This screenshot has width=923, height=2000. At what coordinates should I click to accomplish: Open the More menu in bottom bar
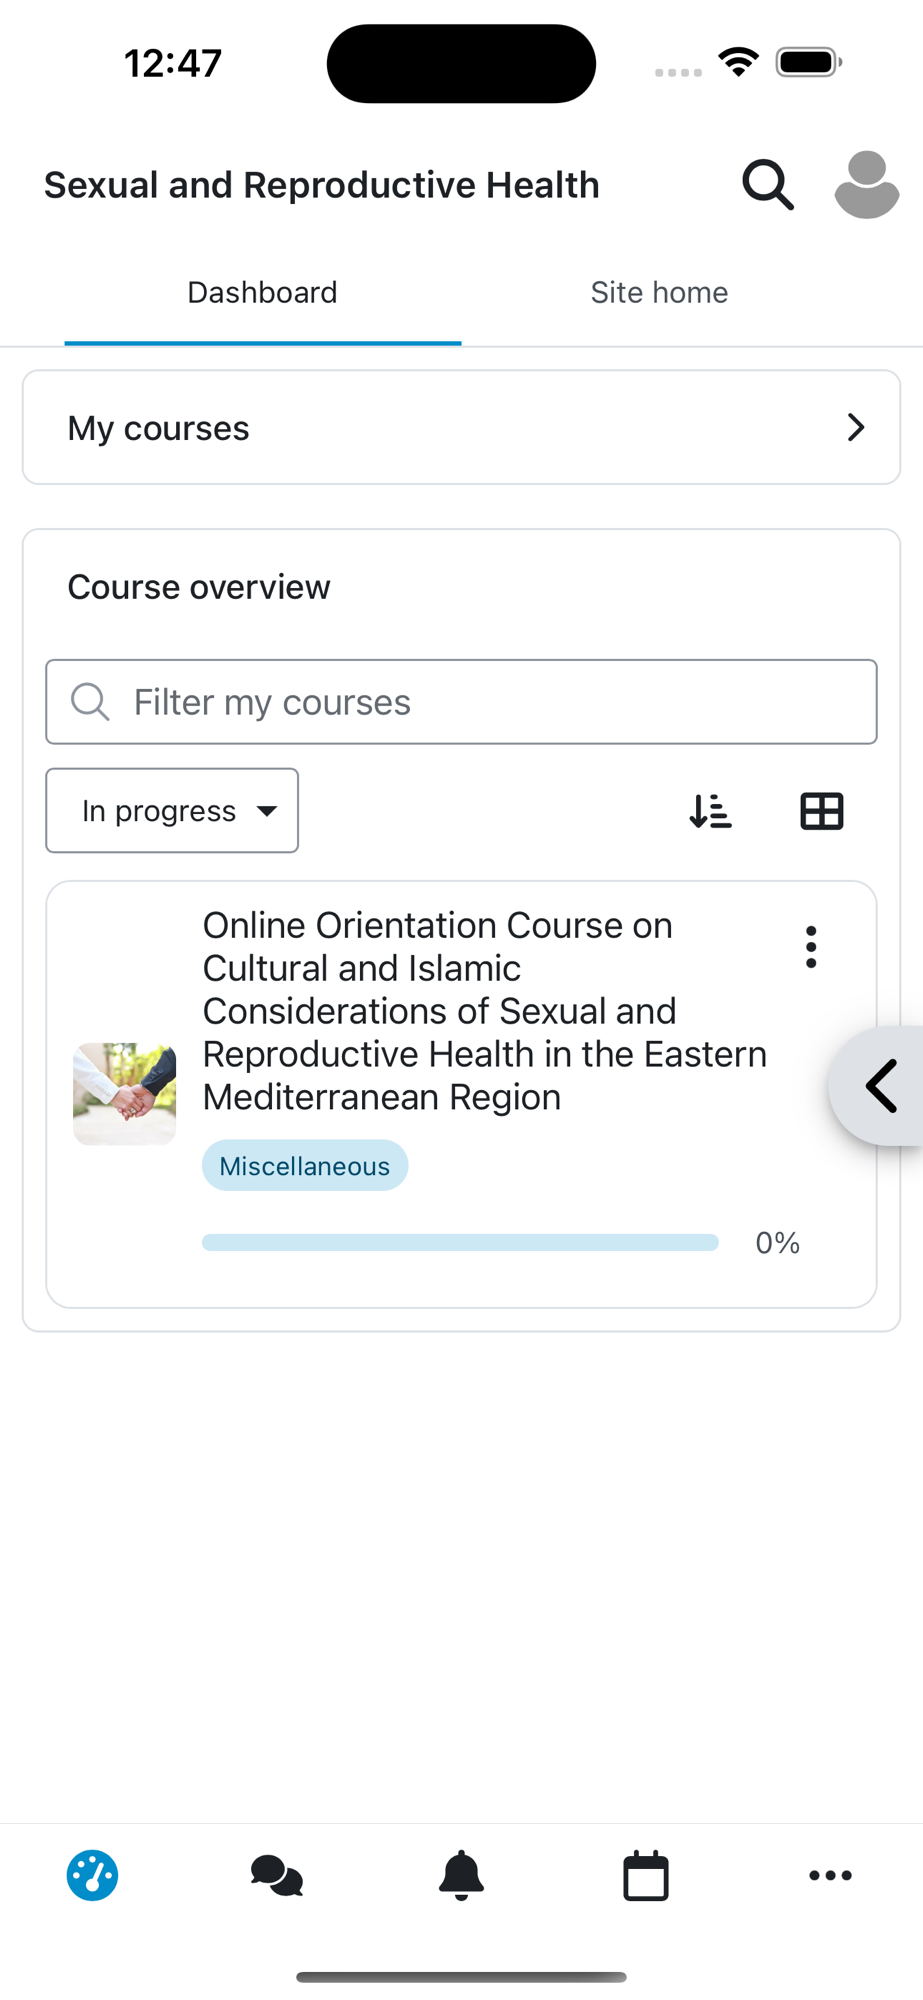tap(830, 1875)
